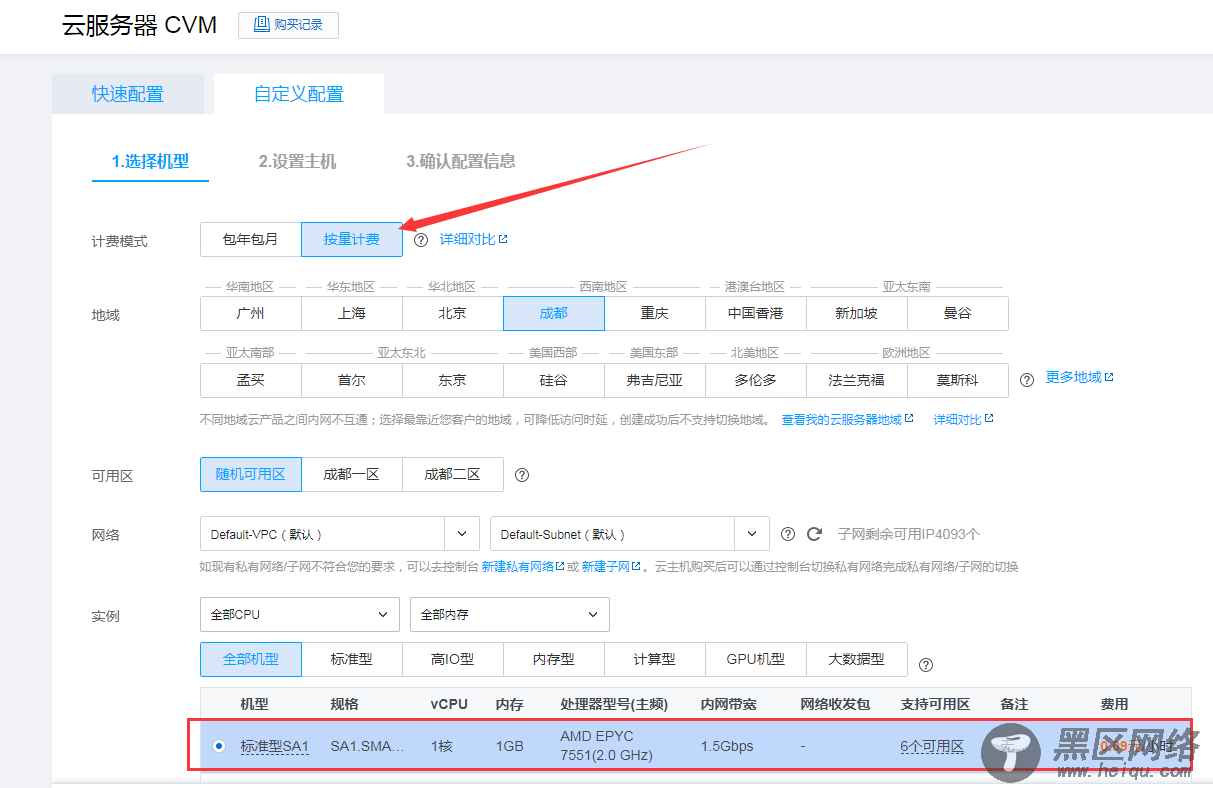Screen dimensions: 1213x788
Task: Select 法兰克福 region
Action: (857, 380)
